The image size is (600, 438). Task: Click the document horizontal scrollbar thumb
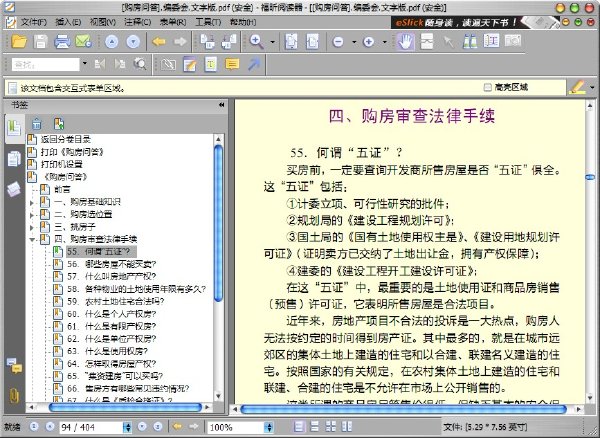click(x=403, y=409)
